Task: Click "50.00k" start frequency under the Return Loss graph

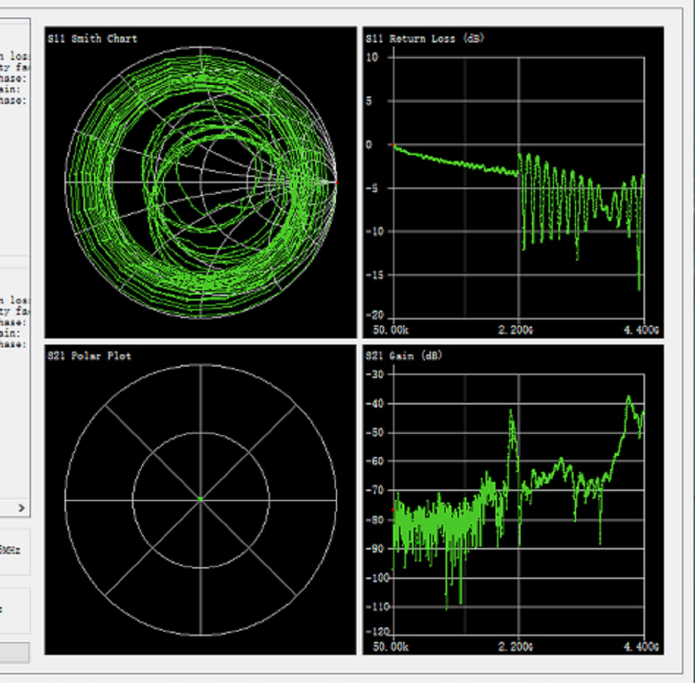Action: (x=391, y=330)
